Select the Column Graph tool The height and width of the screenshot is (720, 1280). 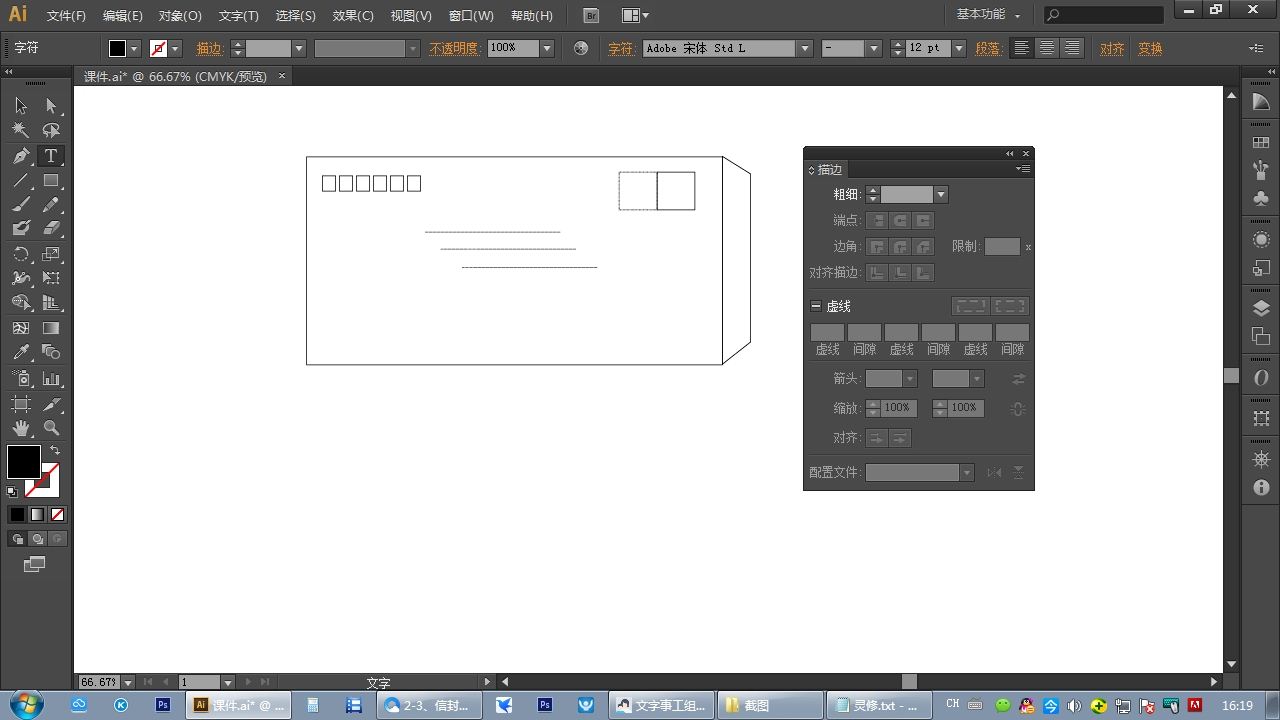(x=51, y=379)
